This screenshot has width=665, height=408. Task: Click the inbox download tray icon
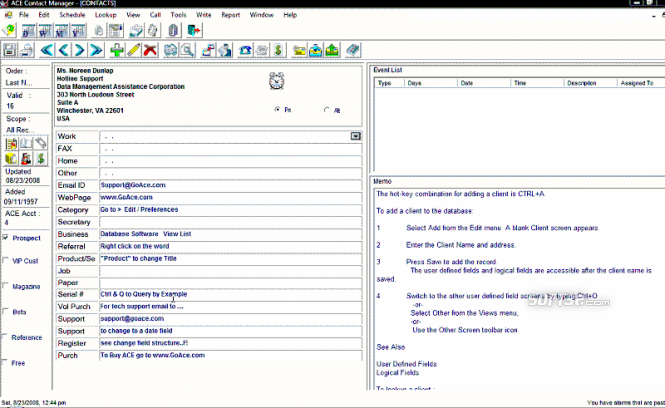tap(316, 50)
